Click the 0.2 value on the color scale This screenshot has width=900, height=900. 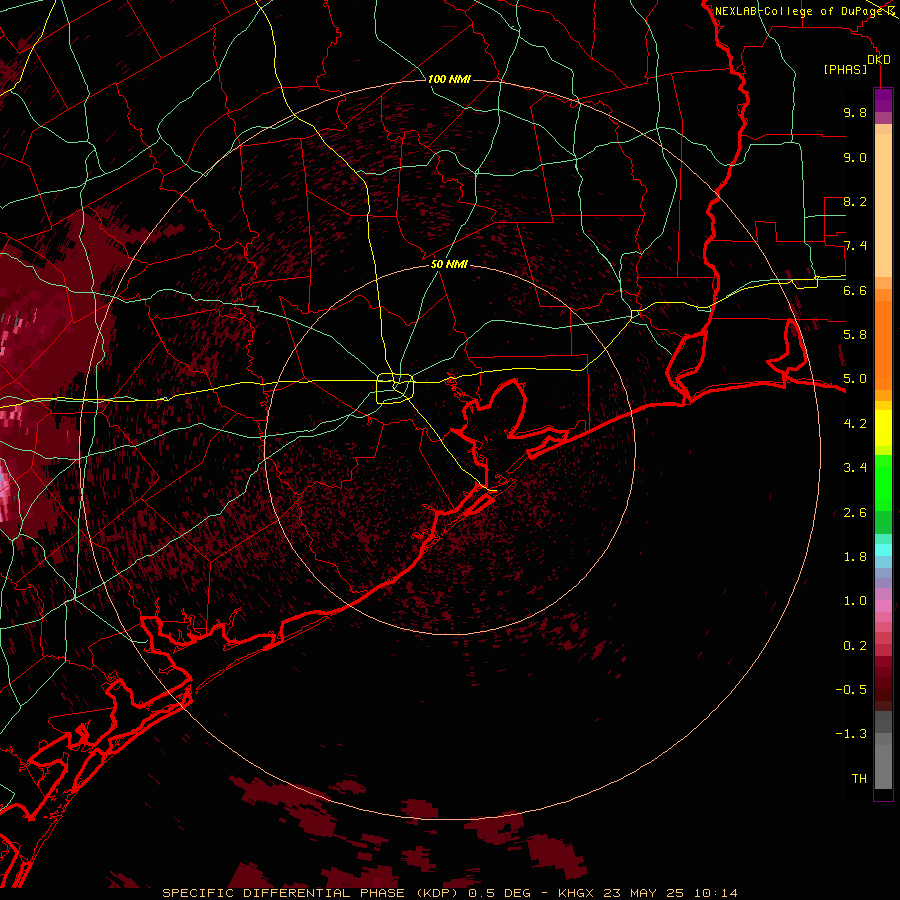pyautogui.click(x=855, y=646)
